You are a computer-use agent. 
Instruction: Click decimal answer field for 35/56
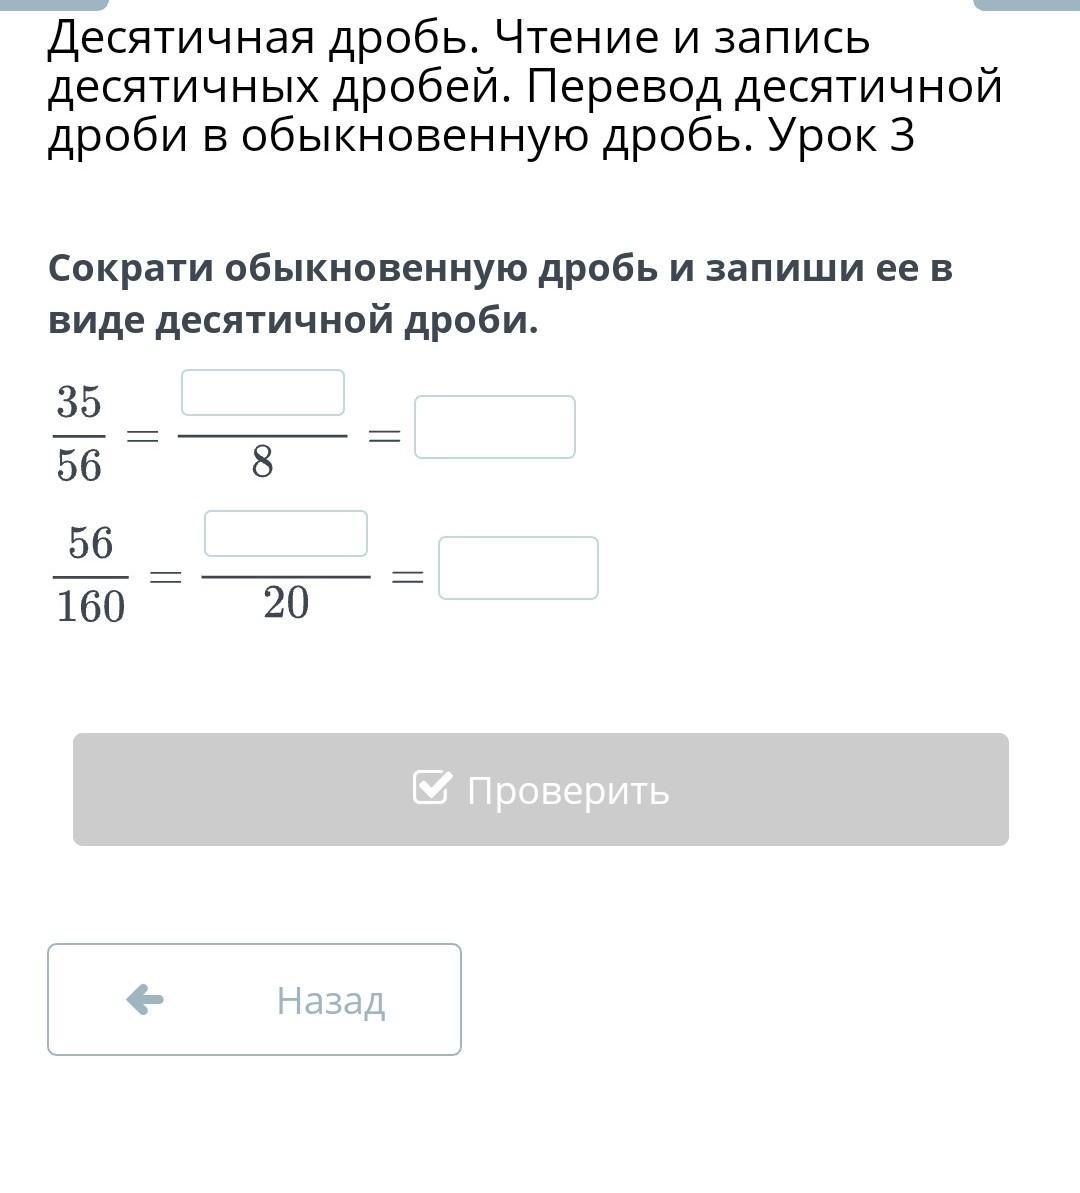[x=495, y=428]
